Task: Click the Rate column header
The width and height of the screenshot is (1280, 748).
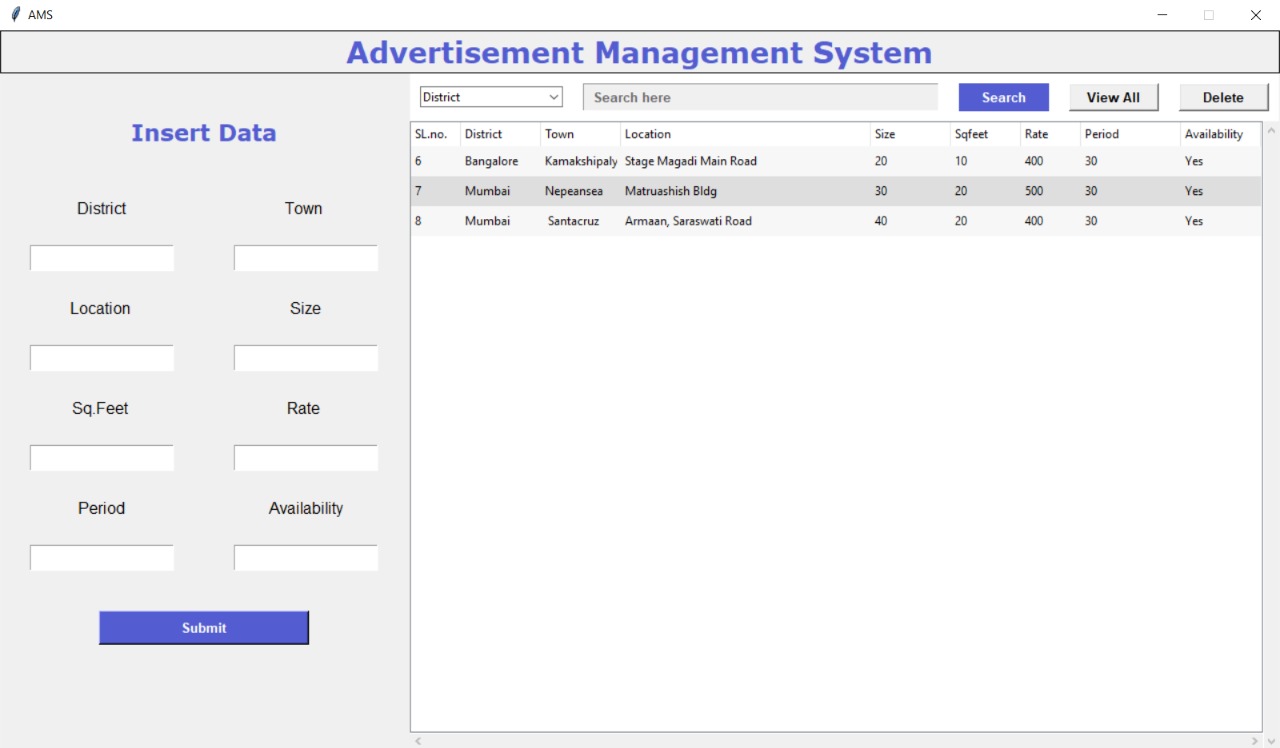Action: (1050, 134)
